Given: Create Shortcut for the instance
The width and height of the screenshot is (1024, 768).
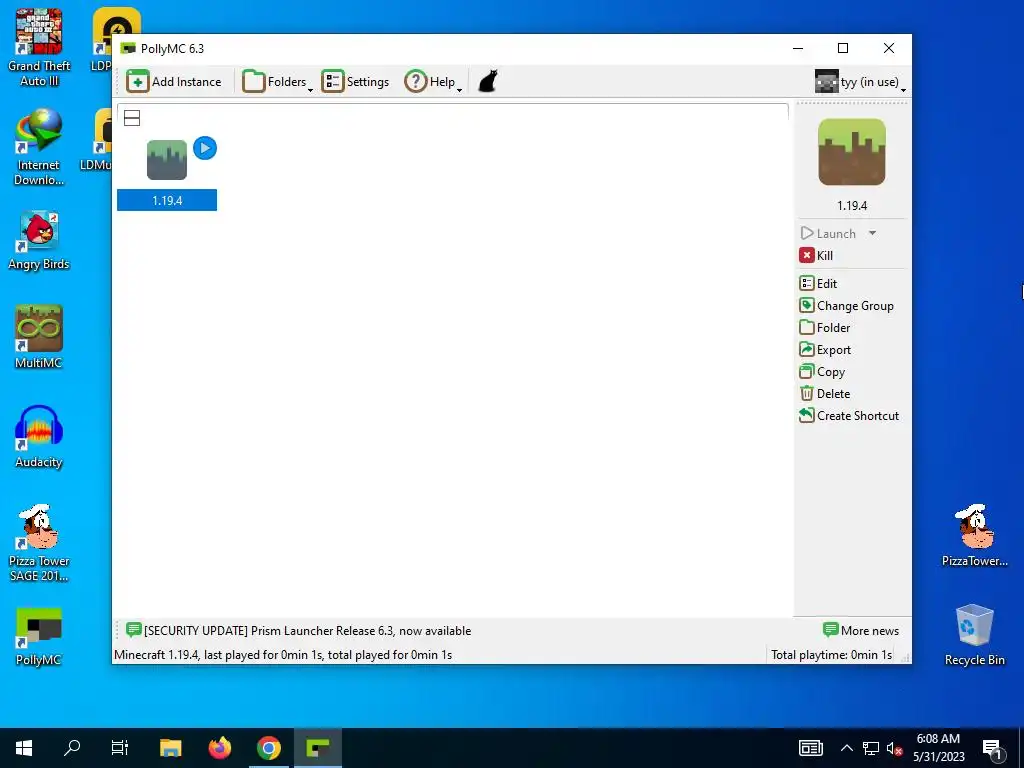Looking at the screenshot, I should pyautogui.click(x=849, y=416).
